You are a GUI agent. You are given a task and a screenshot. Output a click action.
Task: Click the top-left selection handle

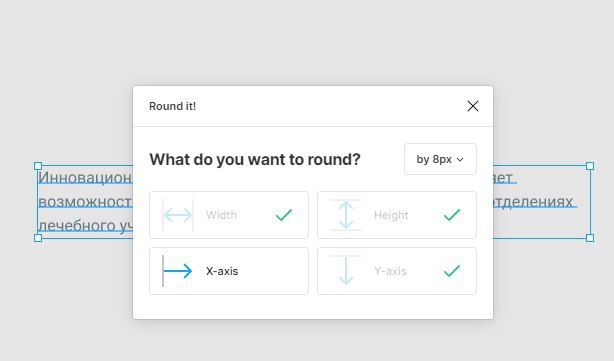click(38, 166)
